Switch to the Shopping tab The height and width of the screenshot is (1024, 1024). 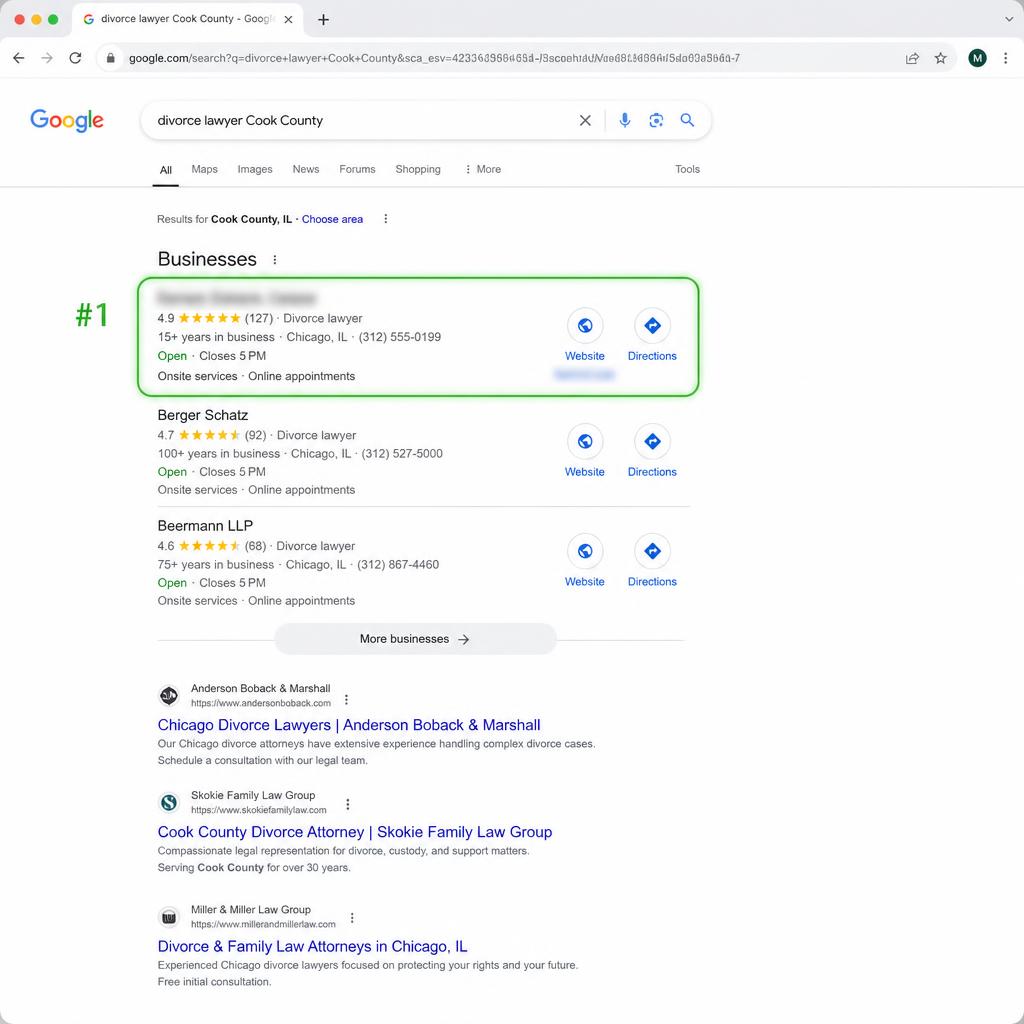(418, 169)
